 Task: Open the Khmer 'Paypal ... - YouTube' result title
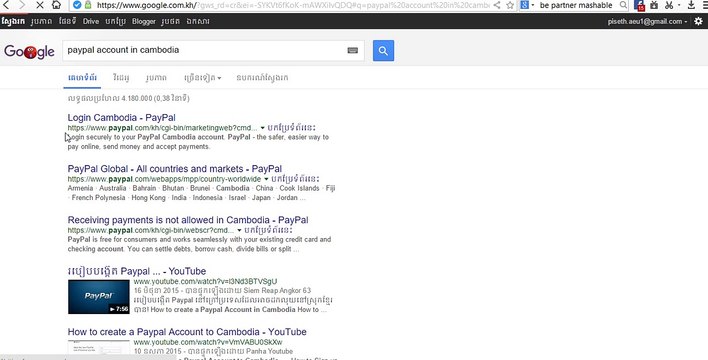click(137, 271)
